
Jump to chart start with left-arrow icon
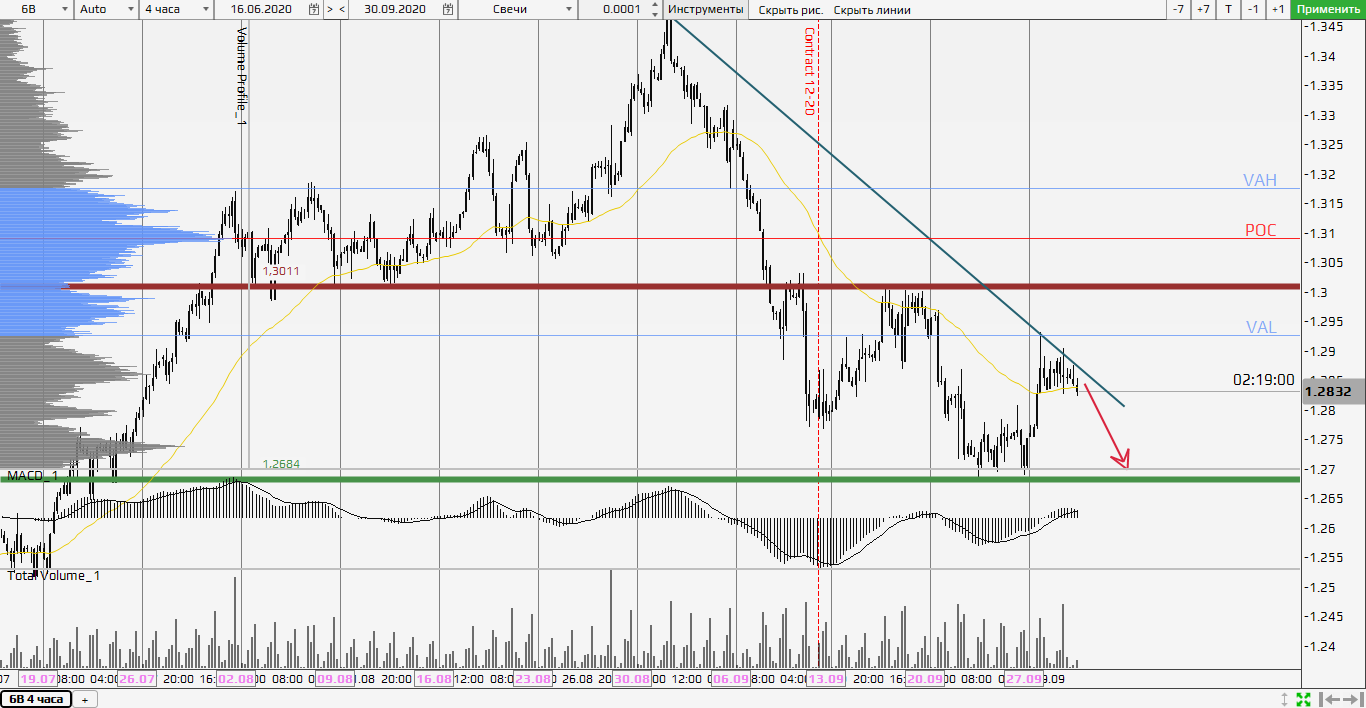click(x=1330, y=699)
